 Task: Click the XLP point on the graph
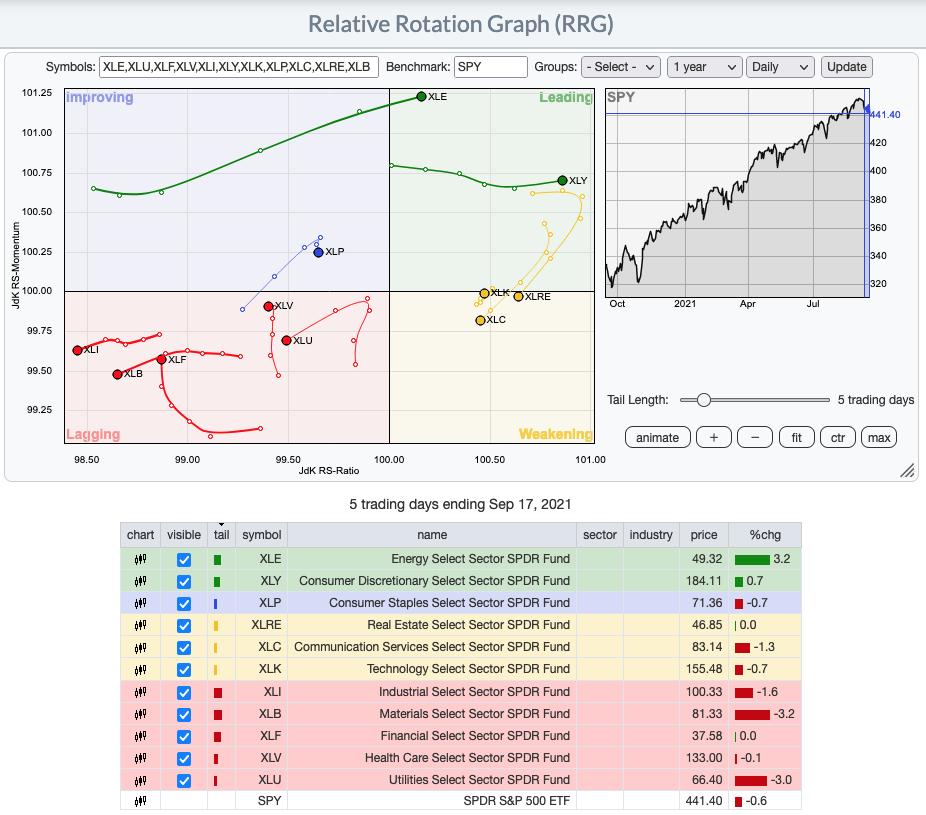(318, 252)
